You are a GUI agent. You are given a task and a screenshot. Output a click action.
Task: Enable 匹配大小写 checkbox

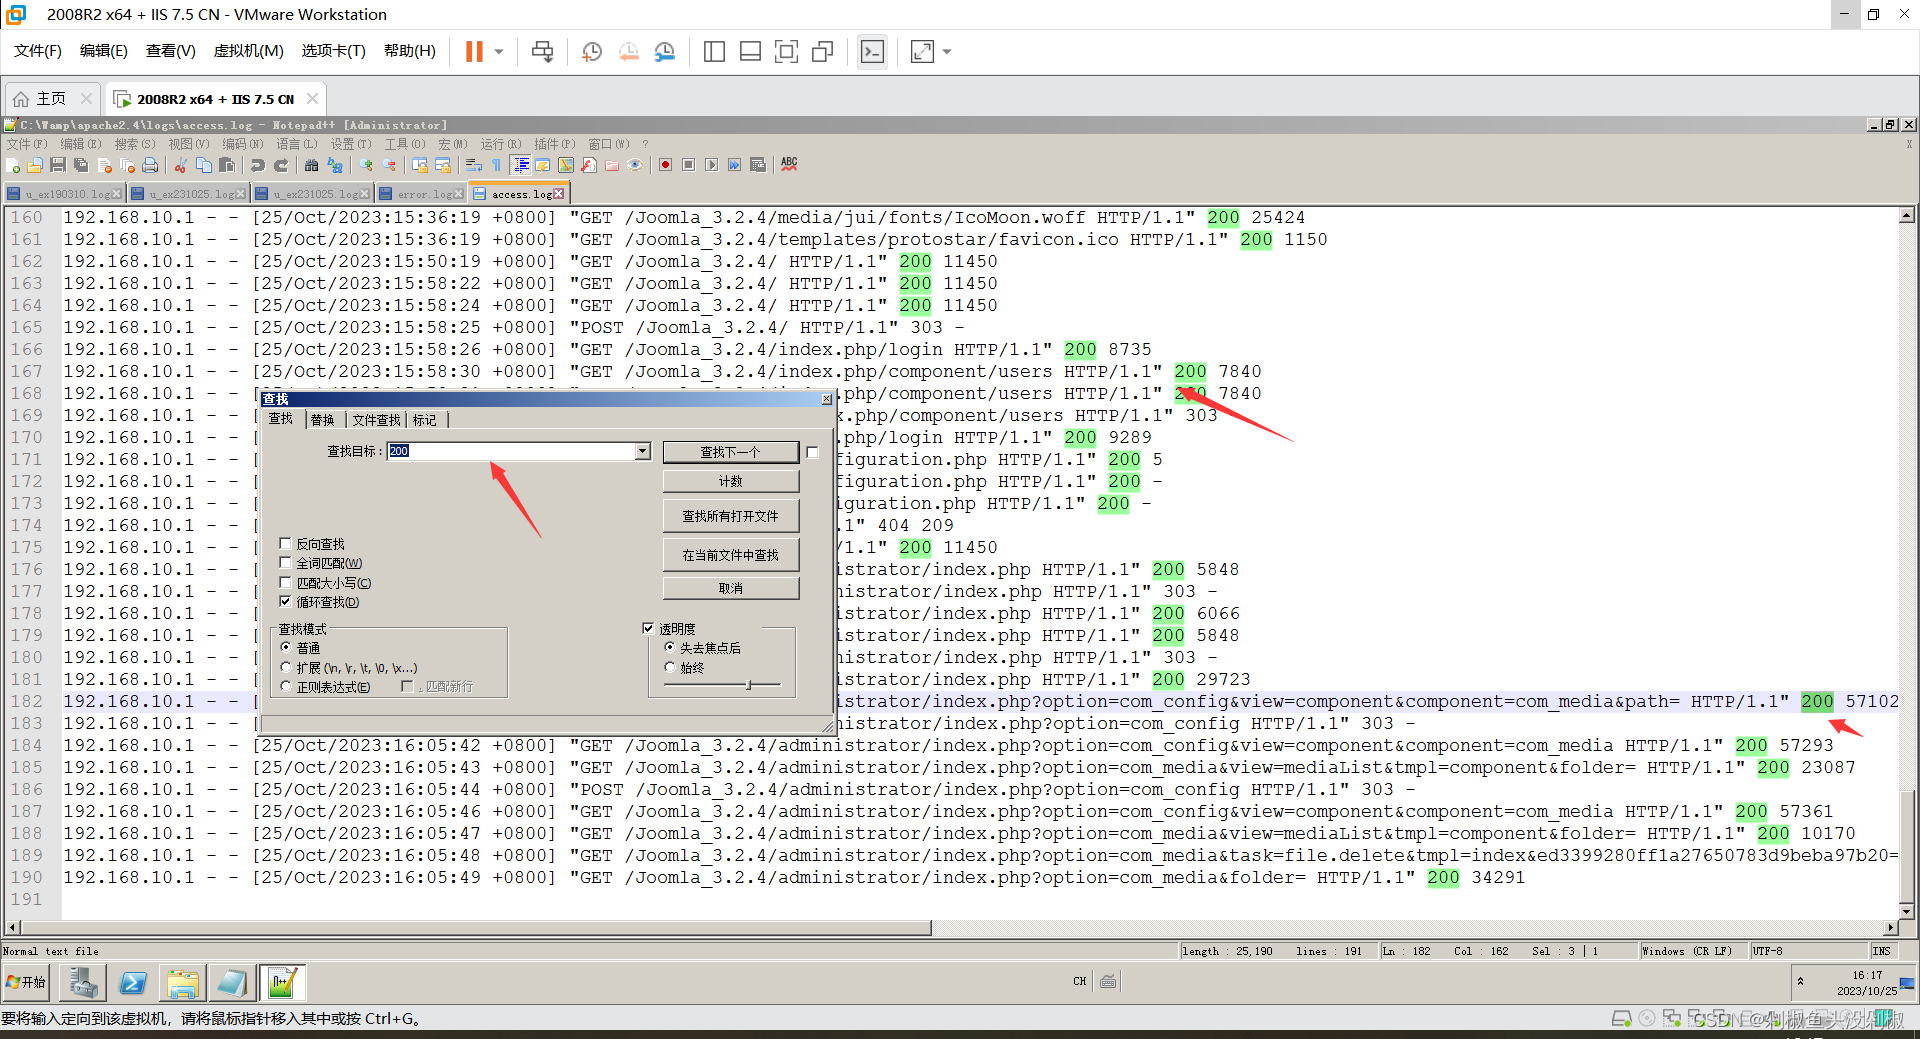tap(286, 583)
